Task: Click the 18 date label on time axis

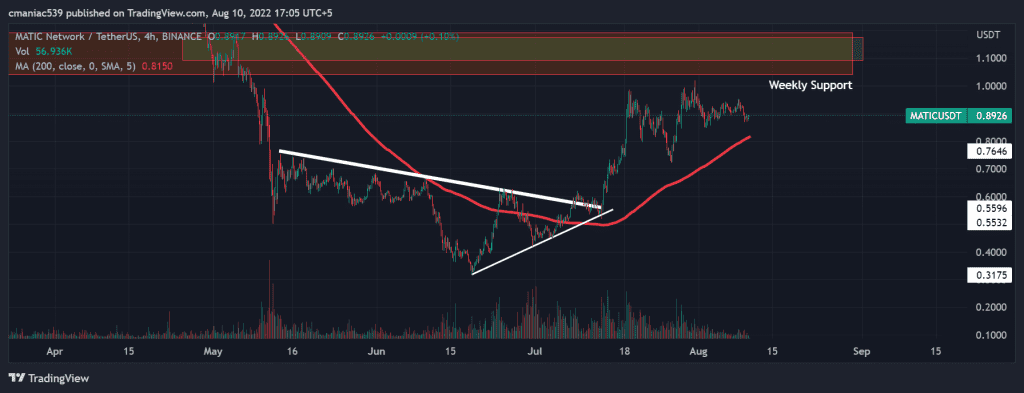Action: click(x=625, y=351)
